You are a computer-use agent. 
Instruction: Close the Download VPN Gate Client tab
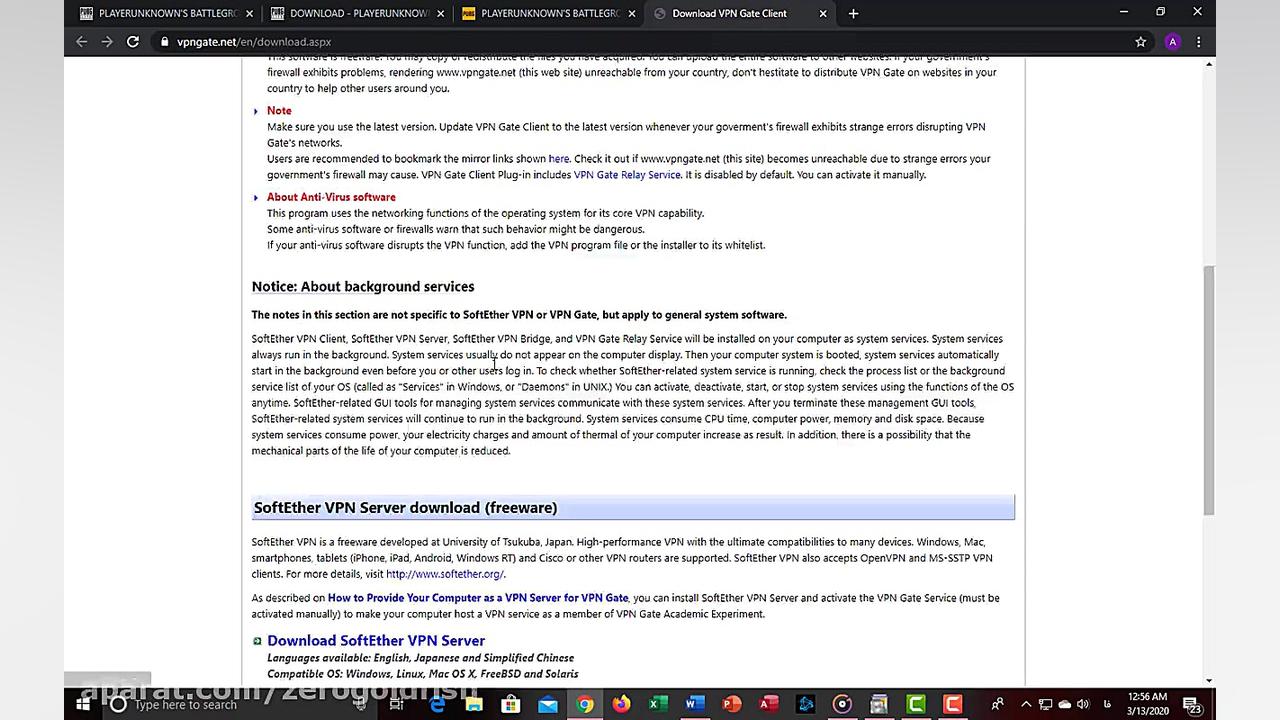pyautogui.click(x=823, y=13)
